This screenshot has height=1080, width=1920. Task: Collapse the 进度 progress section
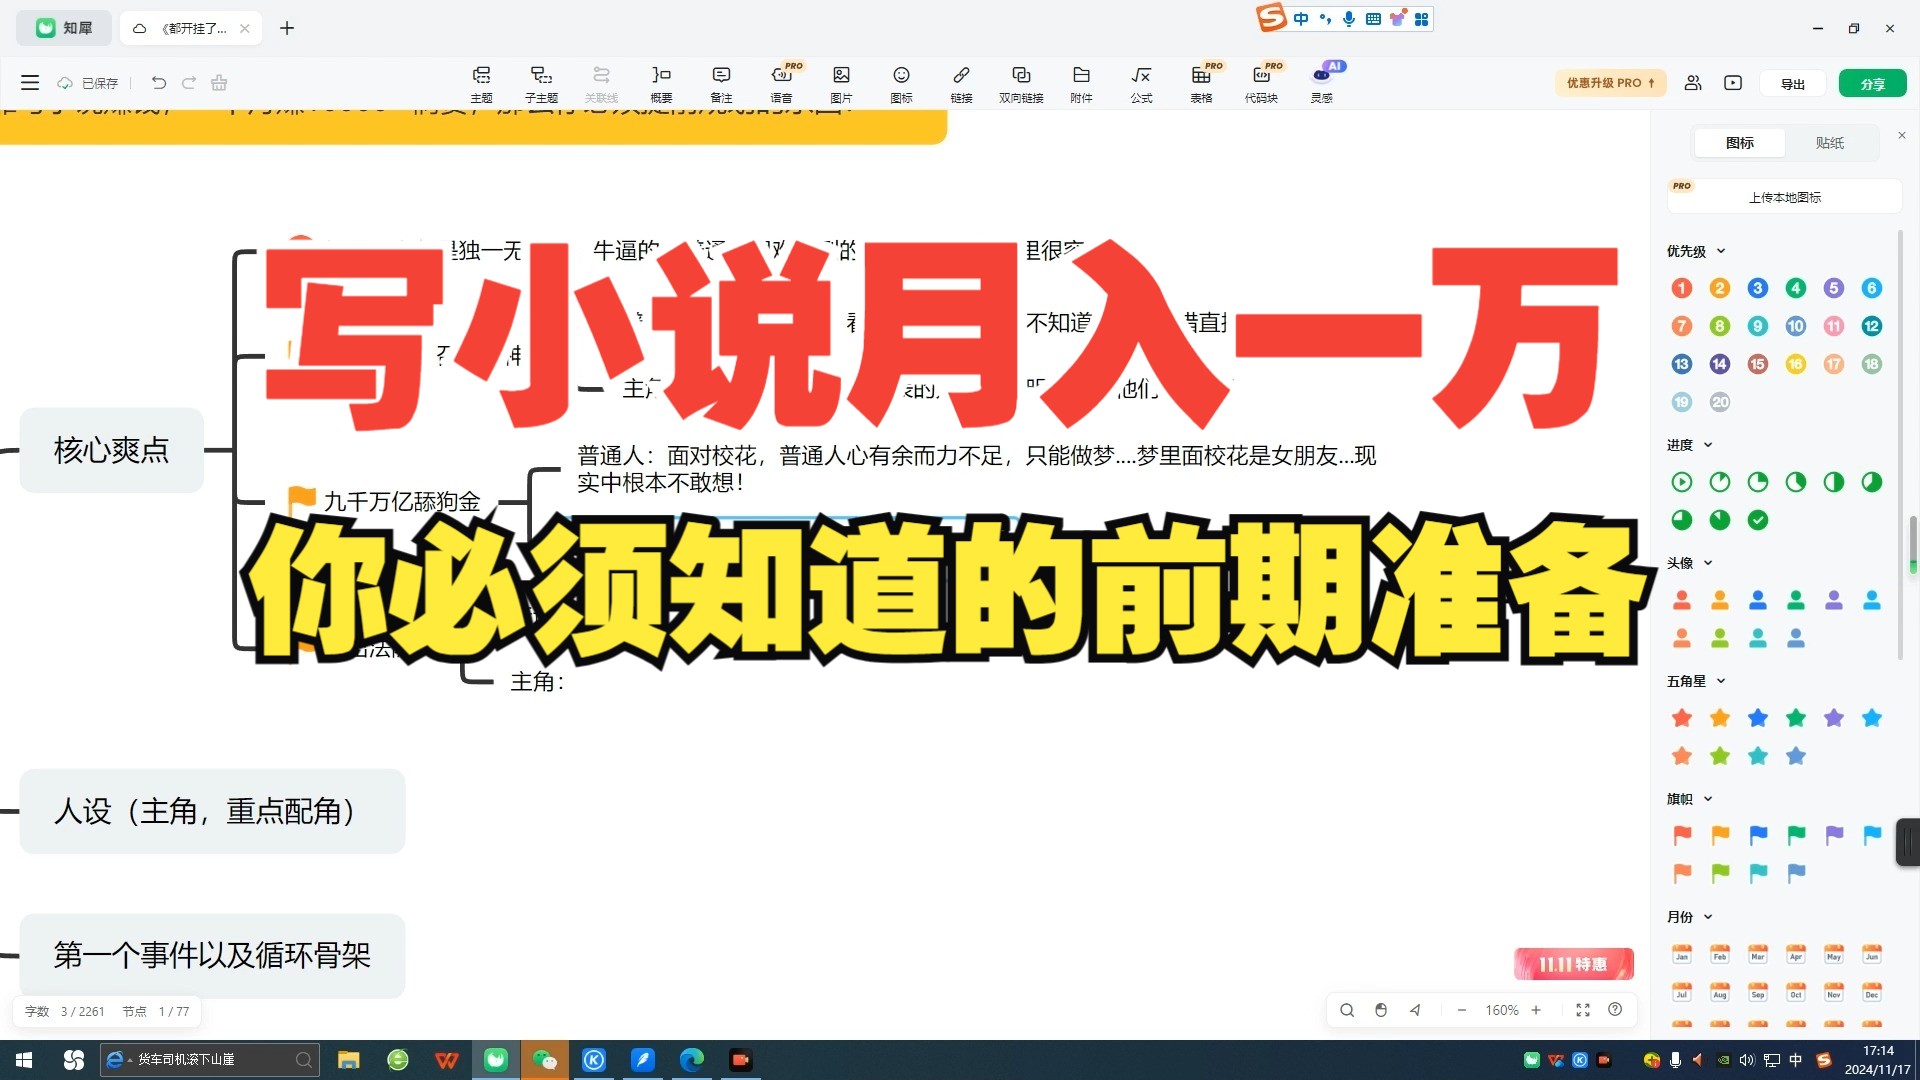point(1708,445)
